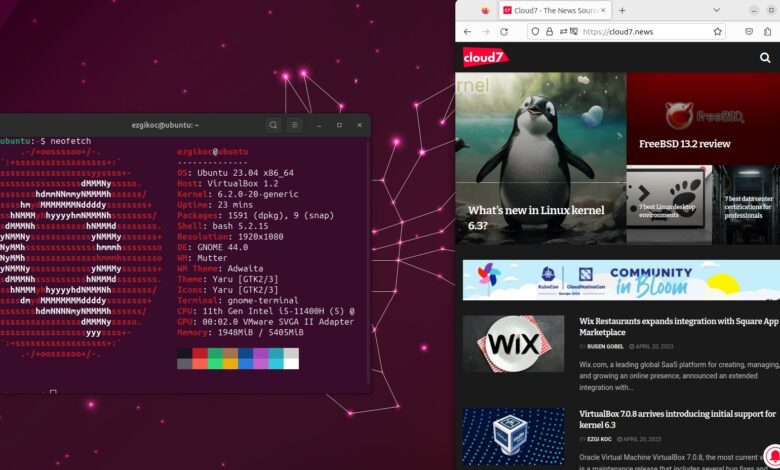This screenshot has width=780, height=470.
Task: Minimize the terminal window
Action: point(319,125)
